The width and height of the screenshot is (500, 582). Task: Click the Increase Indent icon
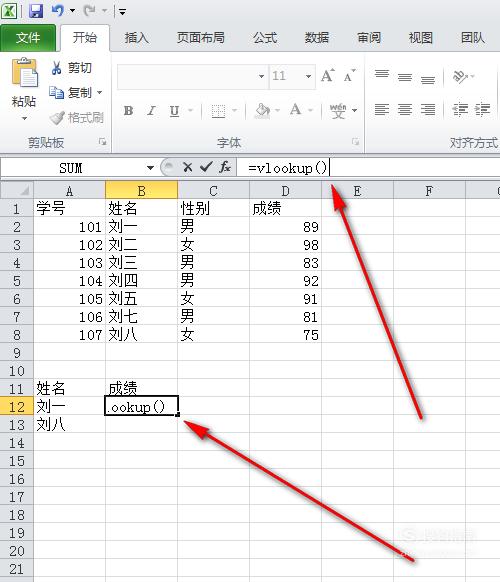tap(483, 109)
